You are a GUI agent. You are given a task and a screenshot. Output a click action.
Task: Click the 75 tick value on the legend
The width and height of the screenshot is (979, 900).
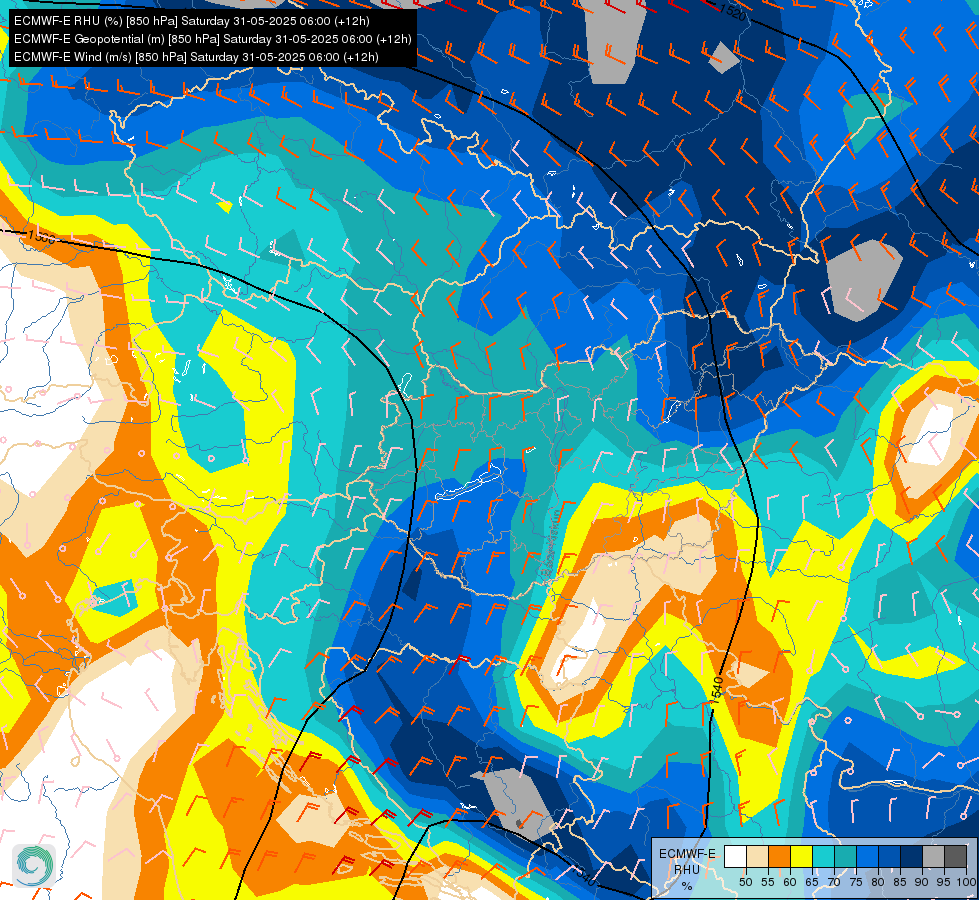856,882
